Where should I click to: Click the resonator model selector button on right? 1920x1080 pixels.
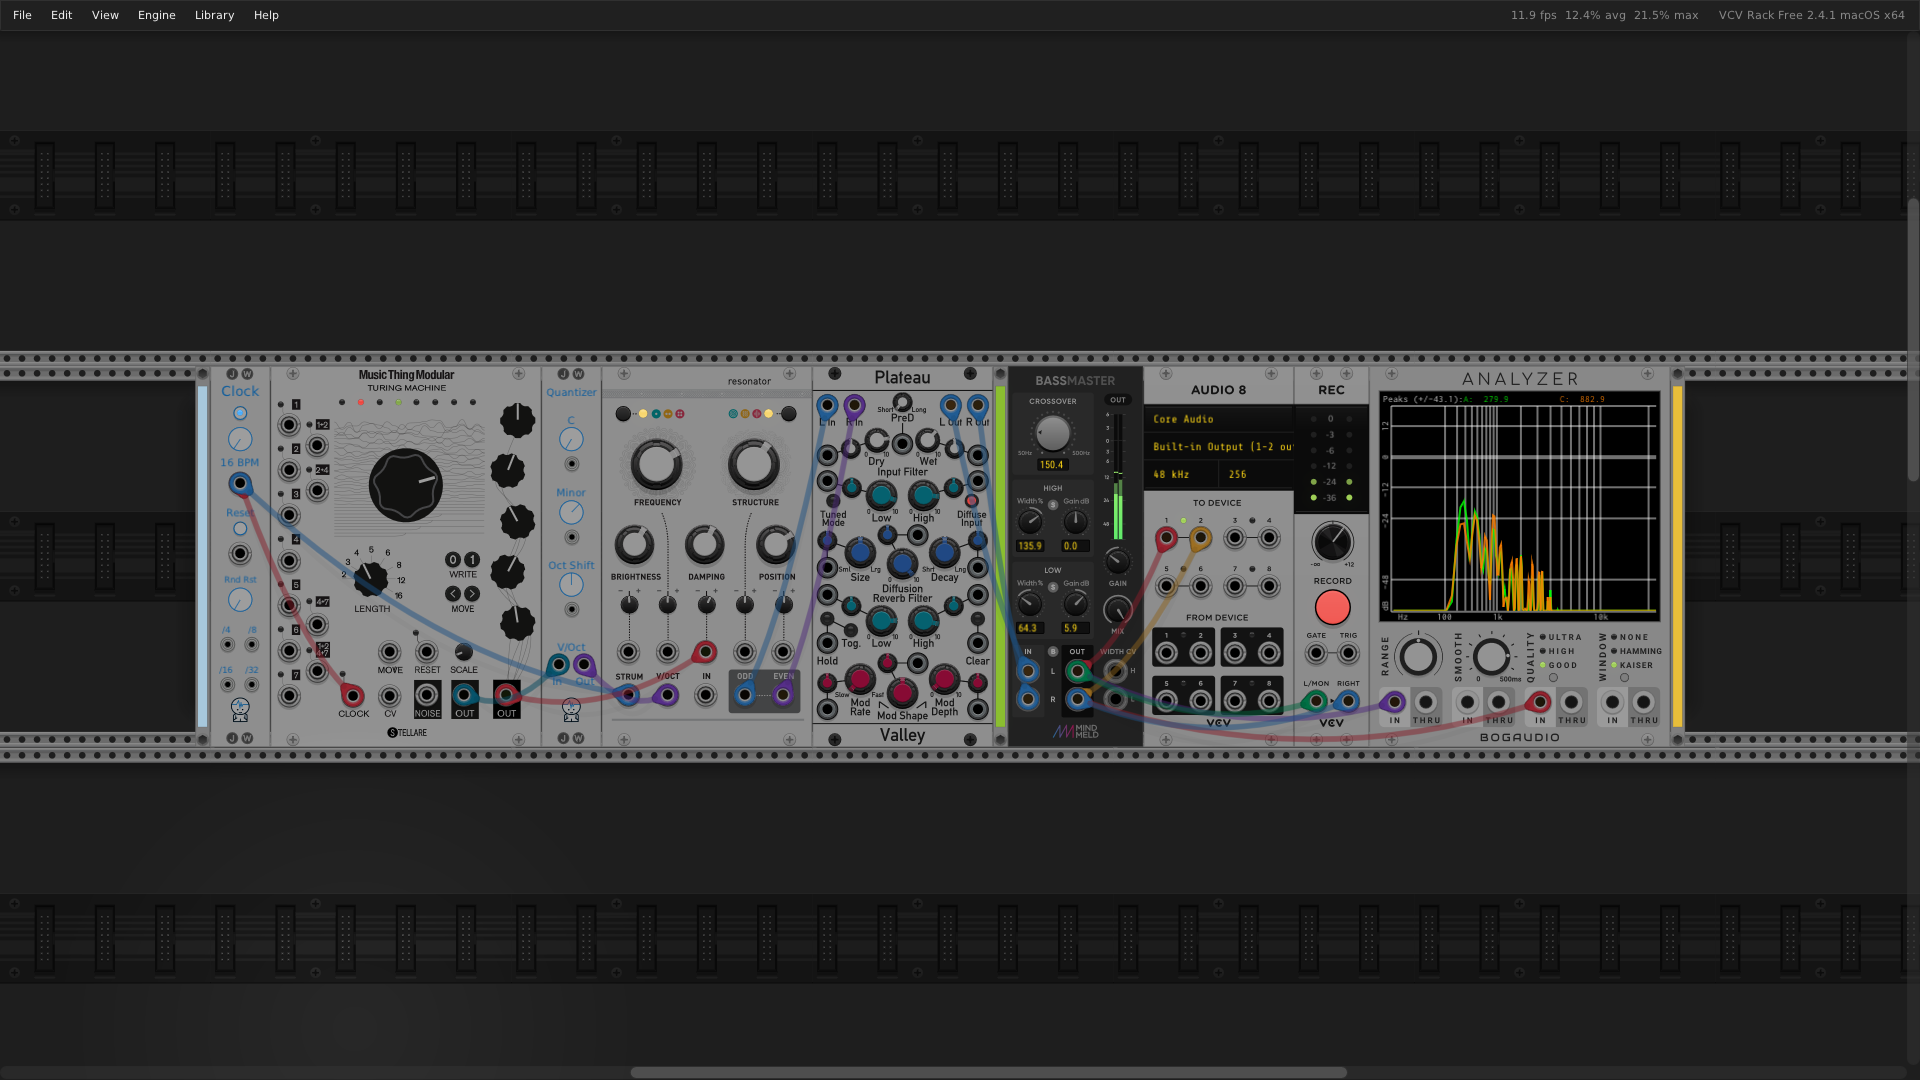(x=789, y=414)
